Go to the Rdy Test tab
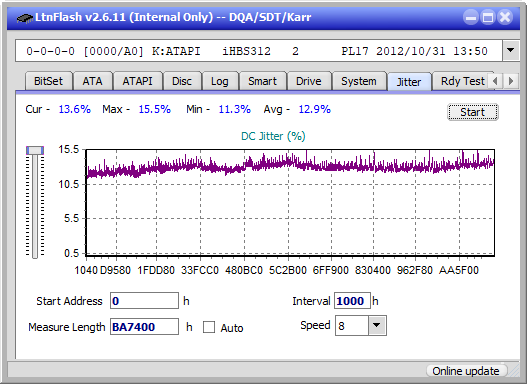 tap(462, 81)
